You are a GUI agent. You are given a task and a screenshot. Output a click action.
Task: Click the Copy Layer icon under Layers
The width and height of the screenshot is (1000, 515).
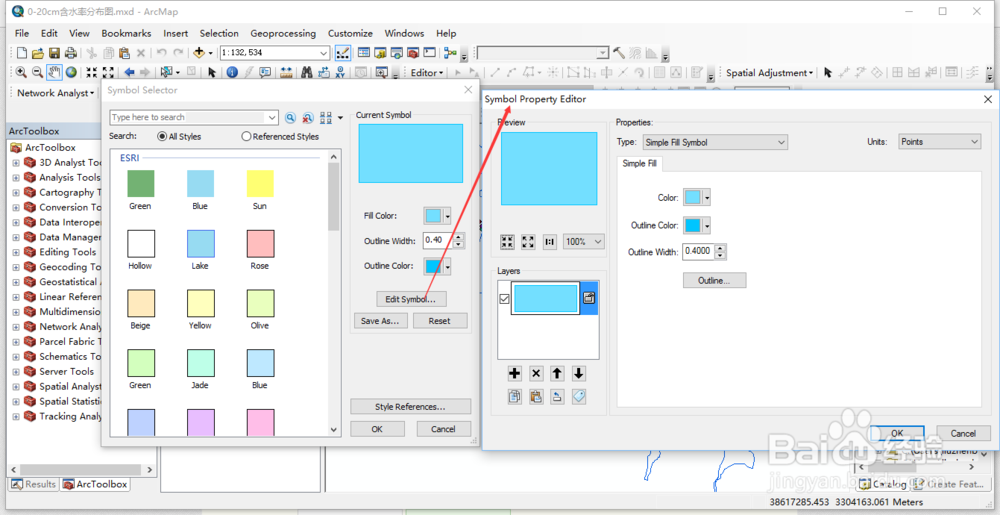515,396
